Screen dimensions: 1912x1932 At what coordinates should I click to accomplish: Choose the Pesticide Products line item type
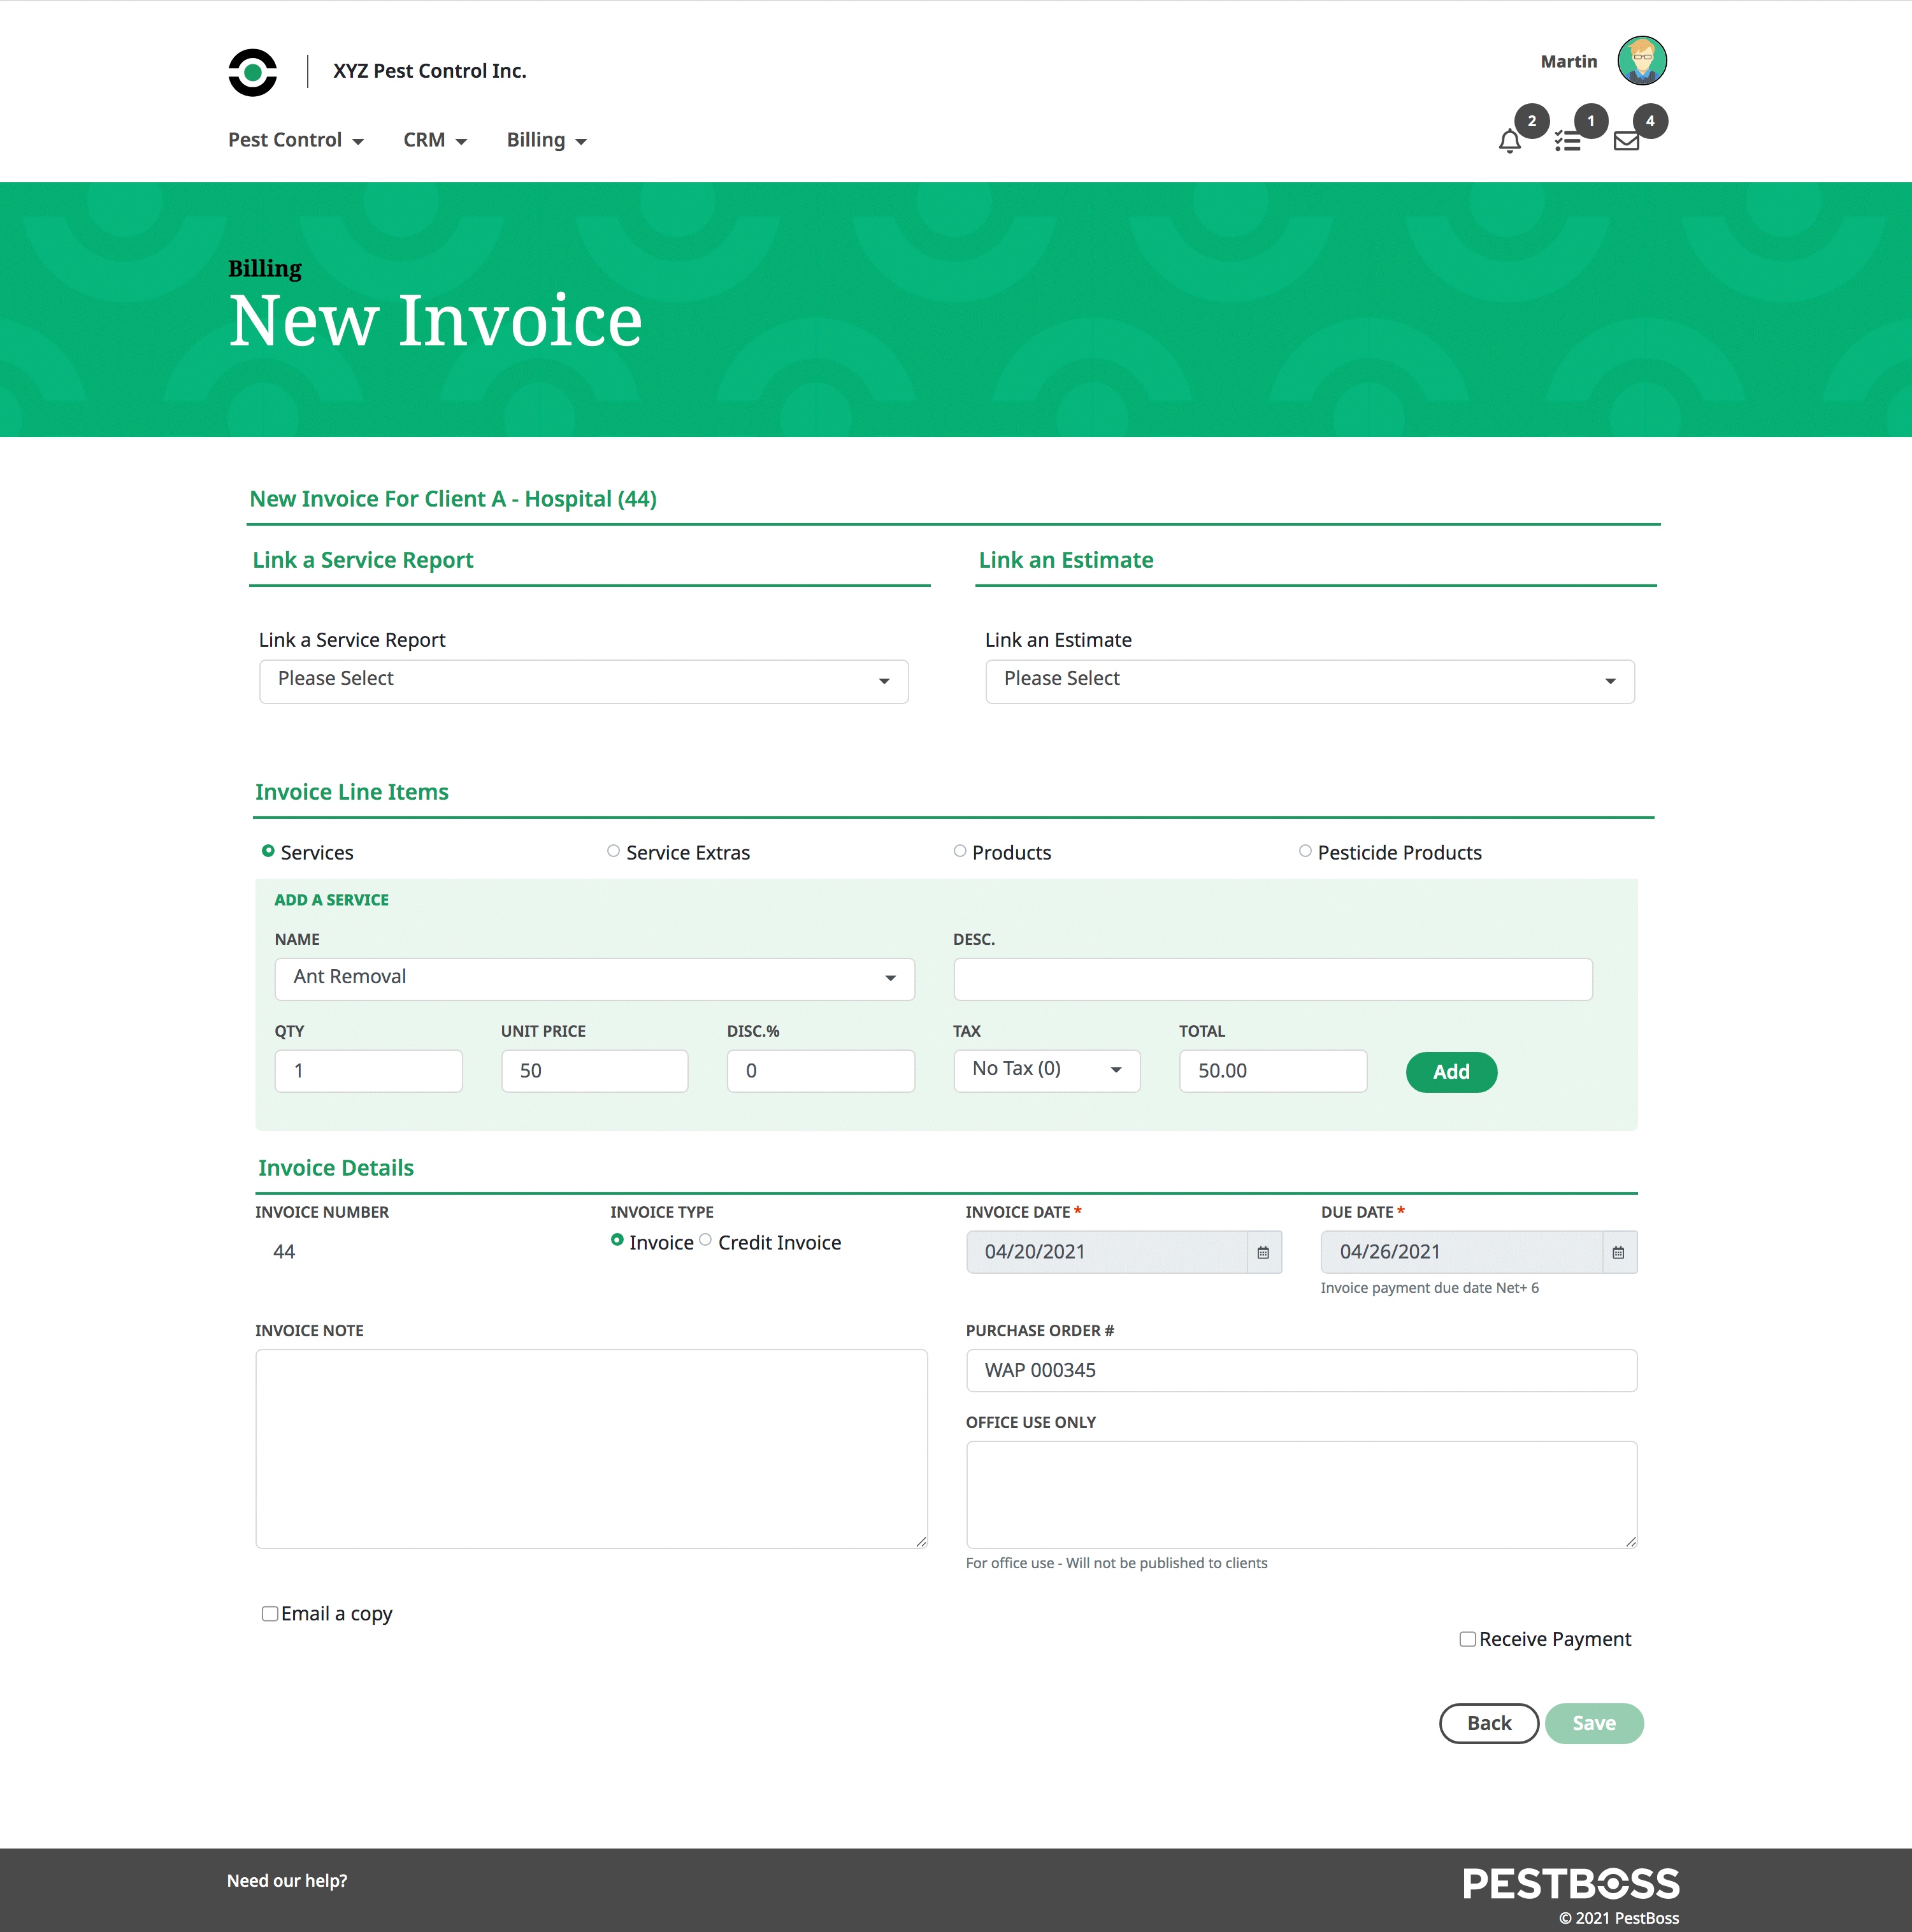pyautogui.click(x=1305, y=851)
